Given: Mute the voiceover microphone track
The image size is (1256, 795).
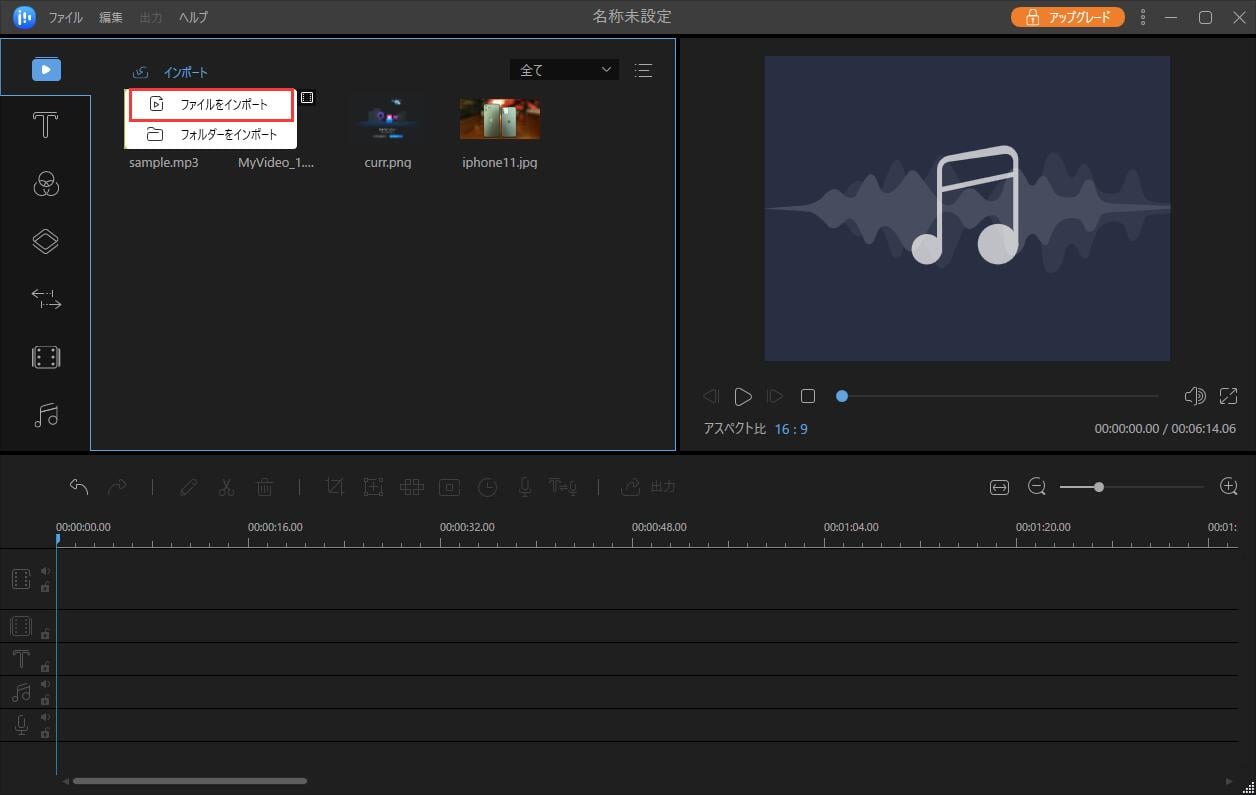Looking at the screenshot, I should pos(45,717).
